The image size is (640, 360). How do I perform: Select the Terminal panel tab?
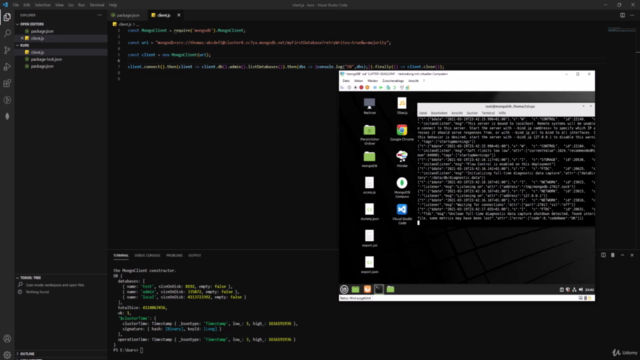(121, 256)
